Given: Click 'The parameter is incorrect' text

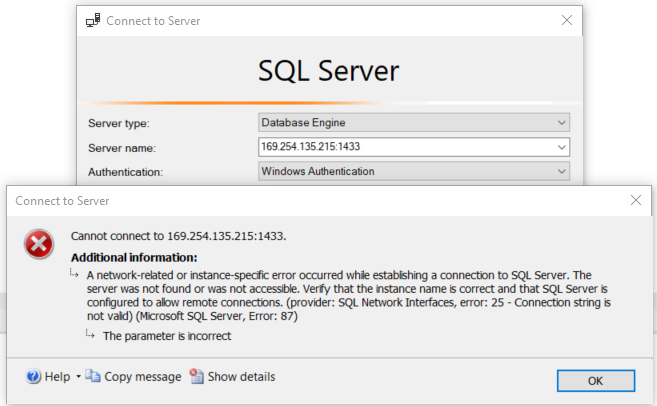Looking at the screenshot, I should click(167, 336).
